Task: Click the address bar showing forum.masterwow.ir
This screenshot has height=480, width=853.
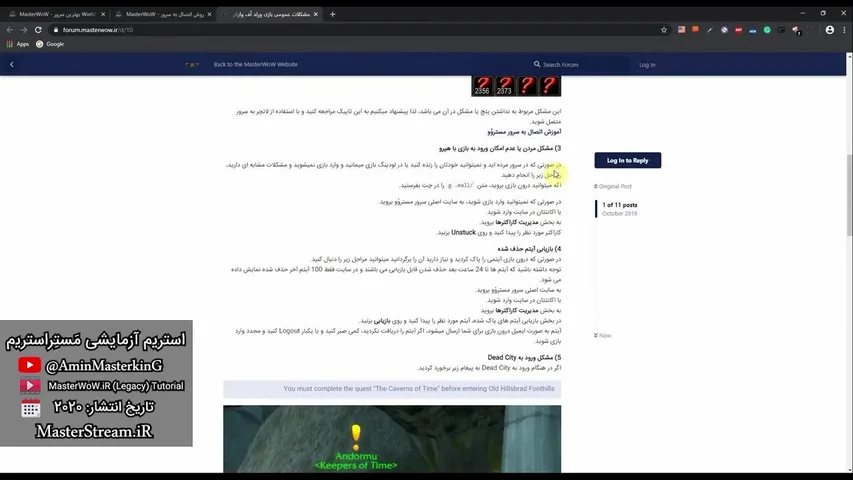Action: pos(359,30)
